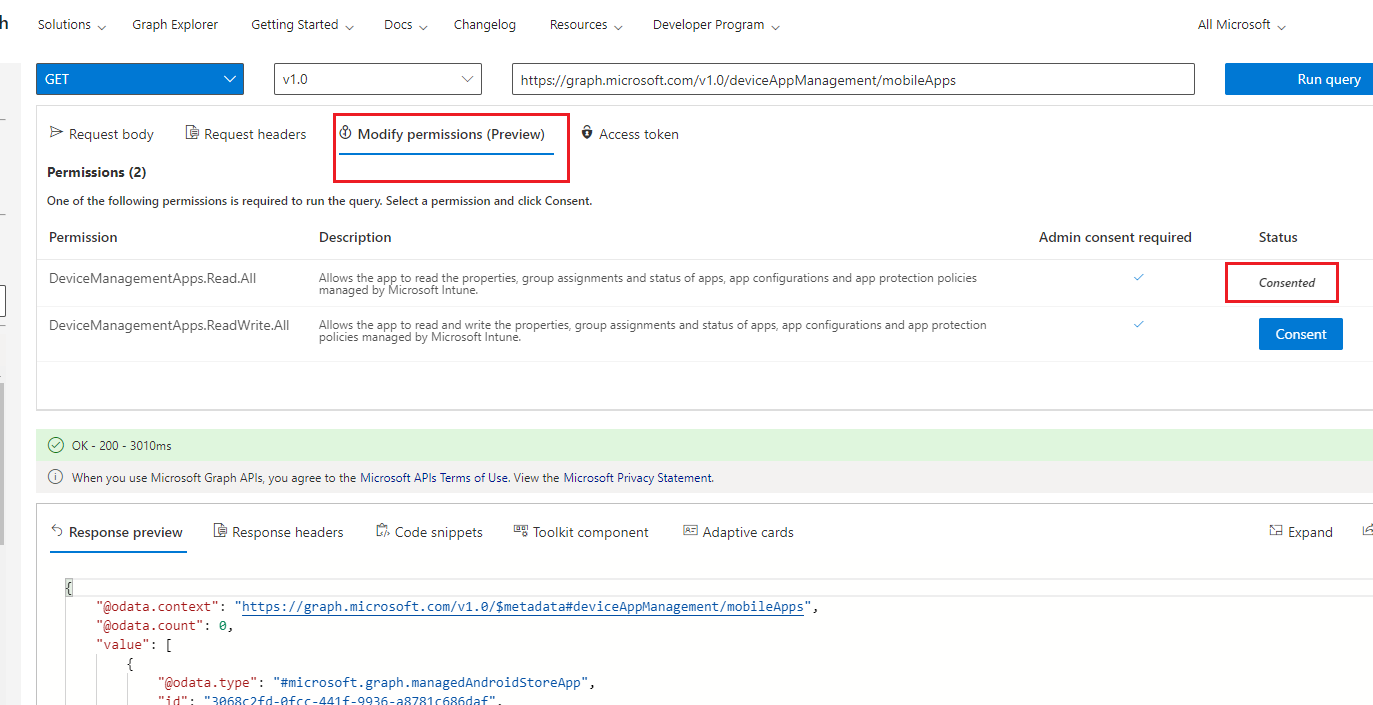Viewport: 1373px width, 705px height.
Task: Click the Expand response button label
Action: click(x=1310, y=532)
